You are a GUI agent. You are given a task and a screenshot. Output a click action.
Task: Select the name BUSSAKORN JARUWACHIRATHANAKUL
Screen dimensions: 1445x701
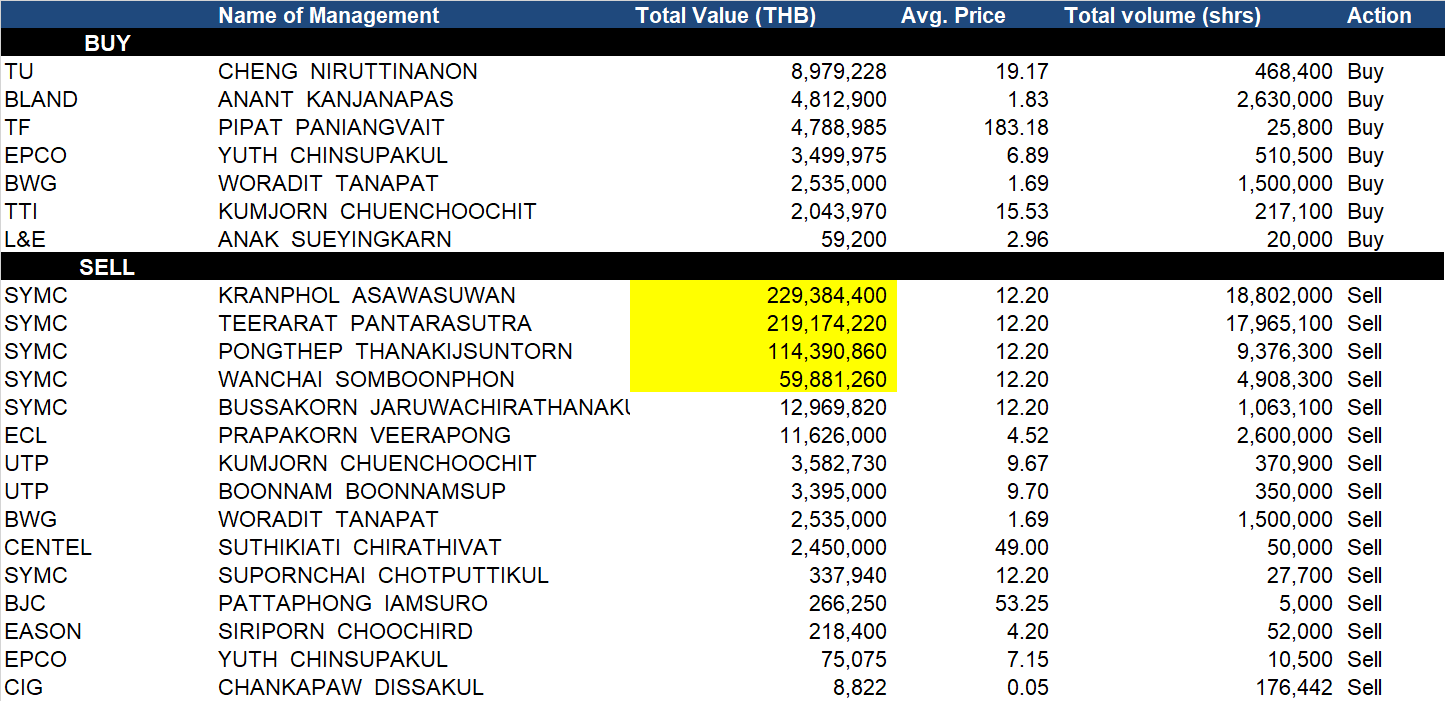point(425,407)
